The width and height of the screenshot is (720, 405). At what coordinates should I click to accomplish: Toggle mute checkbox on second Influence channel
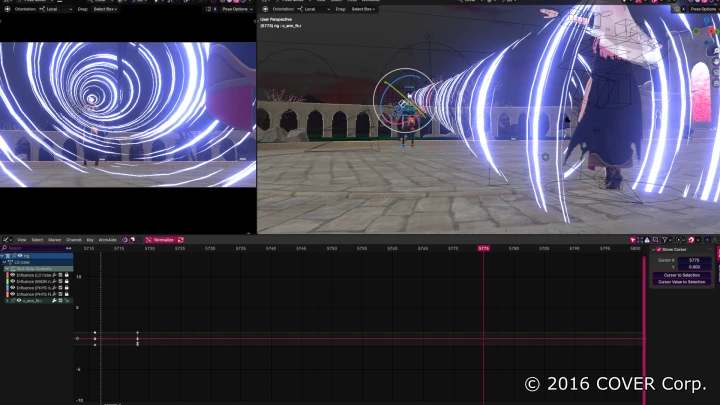pyautogui.click(x=60, y=281)
